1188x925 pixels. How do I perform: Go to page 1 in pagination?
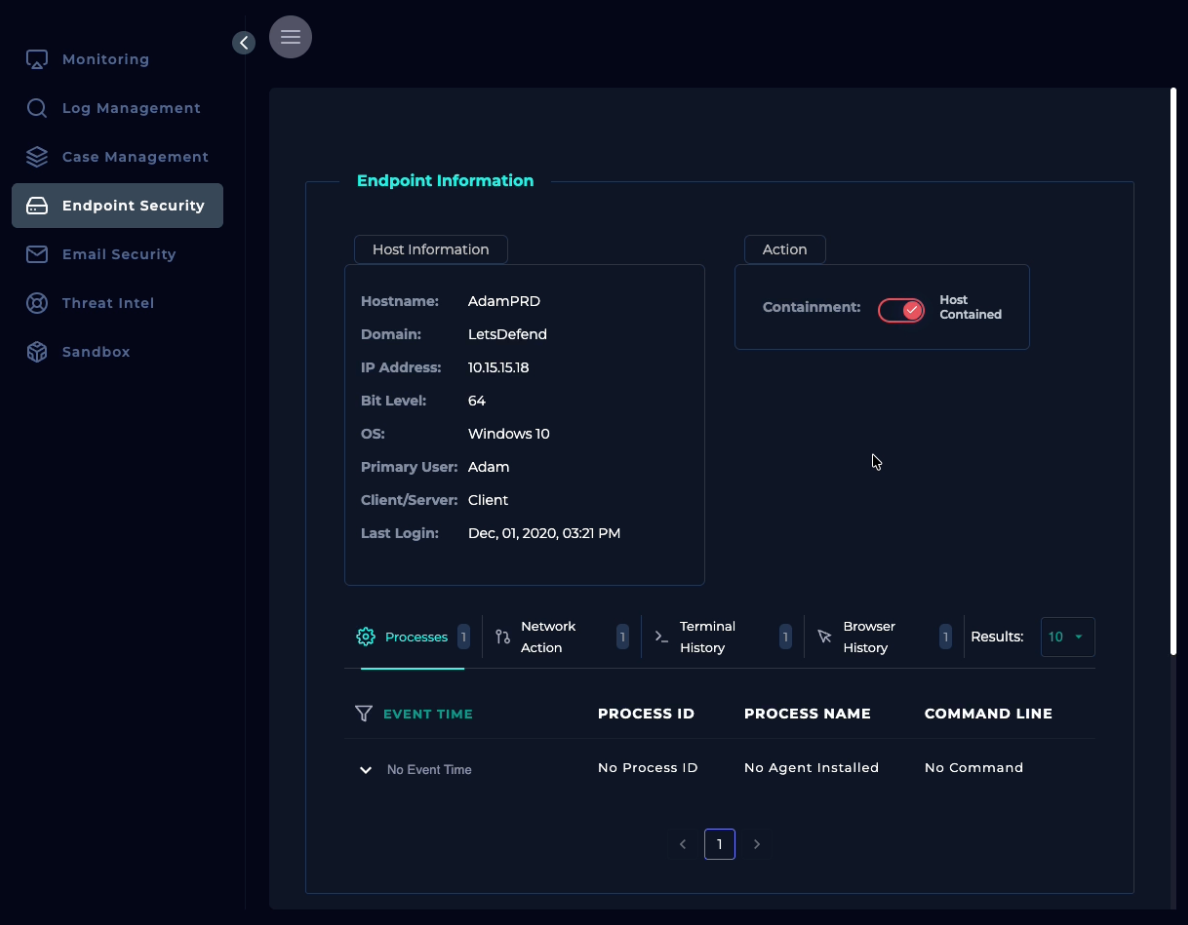(719, 844)
